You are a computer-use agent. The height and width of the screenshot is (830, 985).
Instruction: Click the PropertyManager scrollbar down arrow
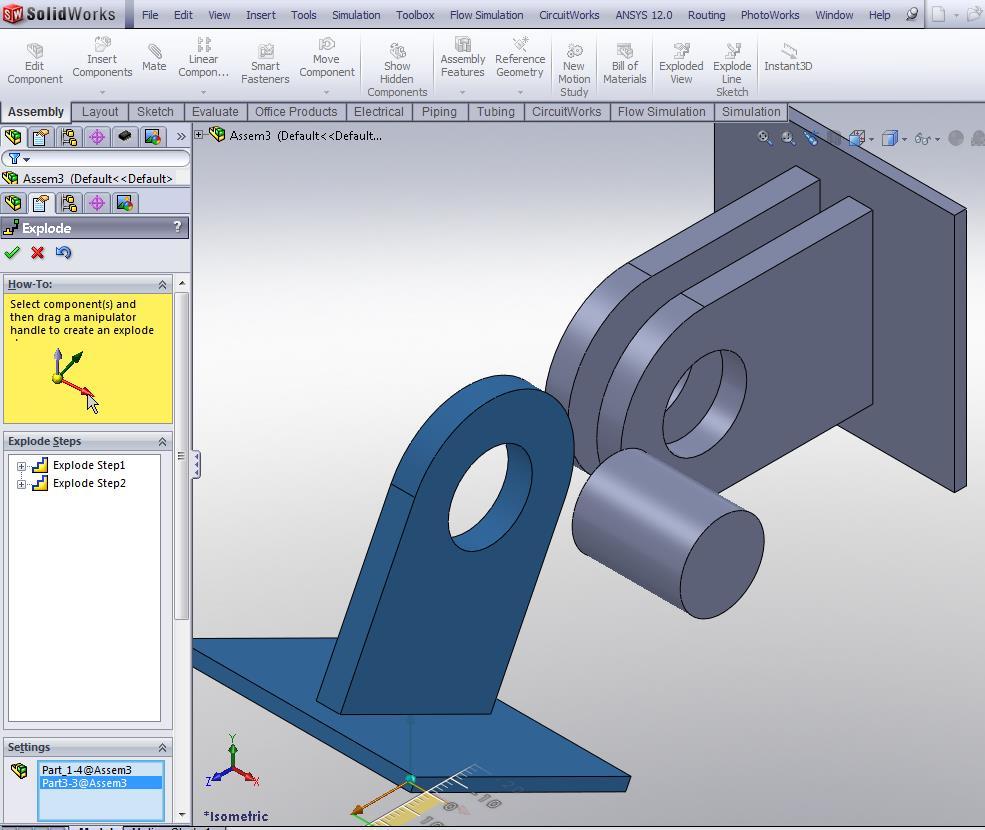click(182, 815)
